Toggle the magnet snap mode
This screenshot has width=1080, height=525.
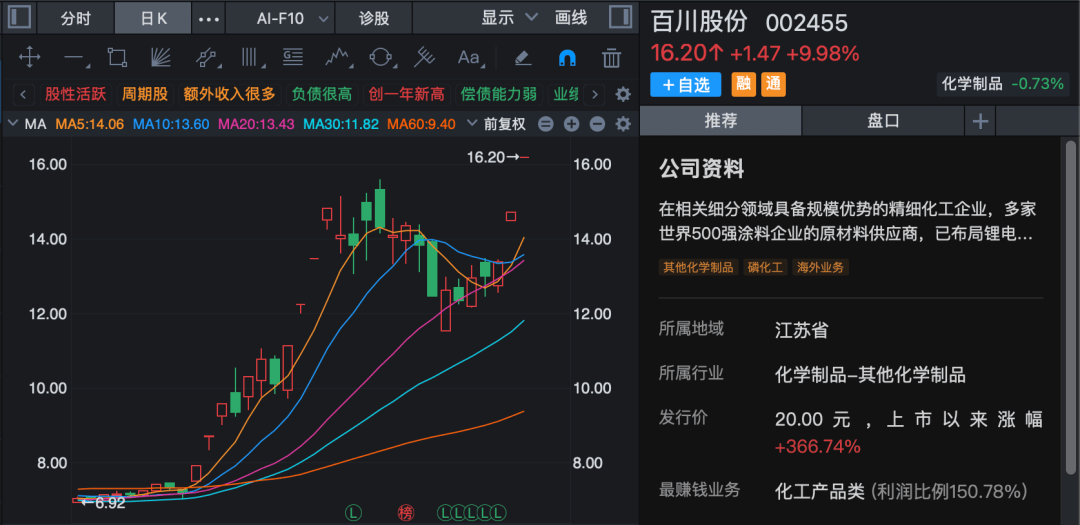tap(567, 57)
